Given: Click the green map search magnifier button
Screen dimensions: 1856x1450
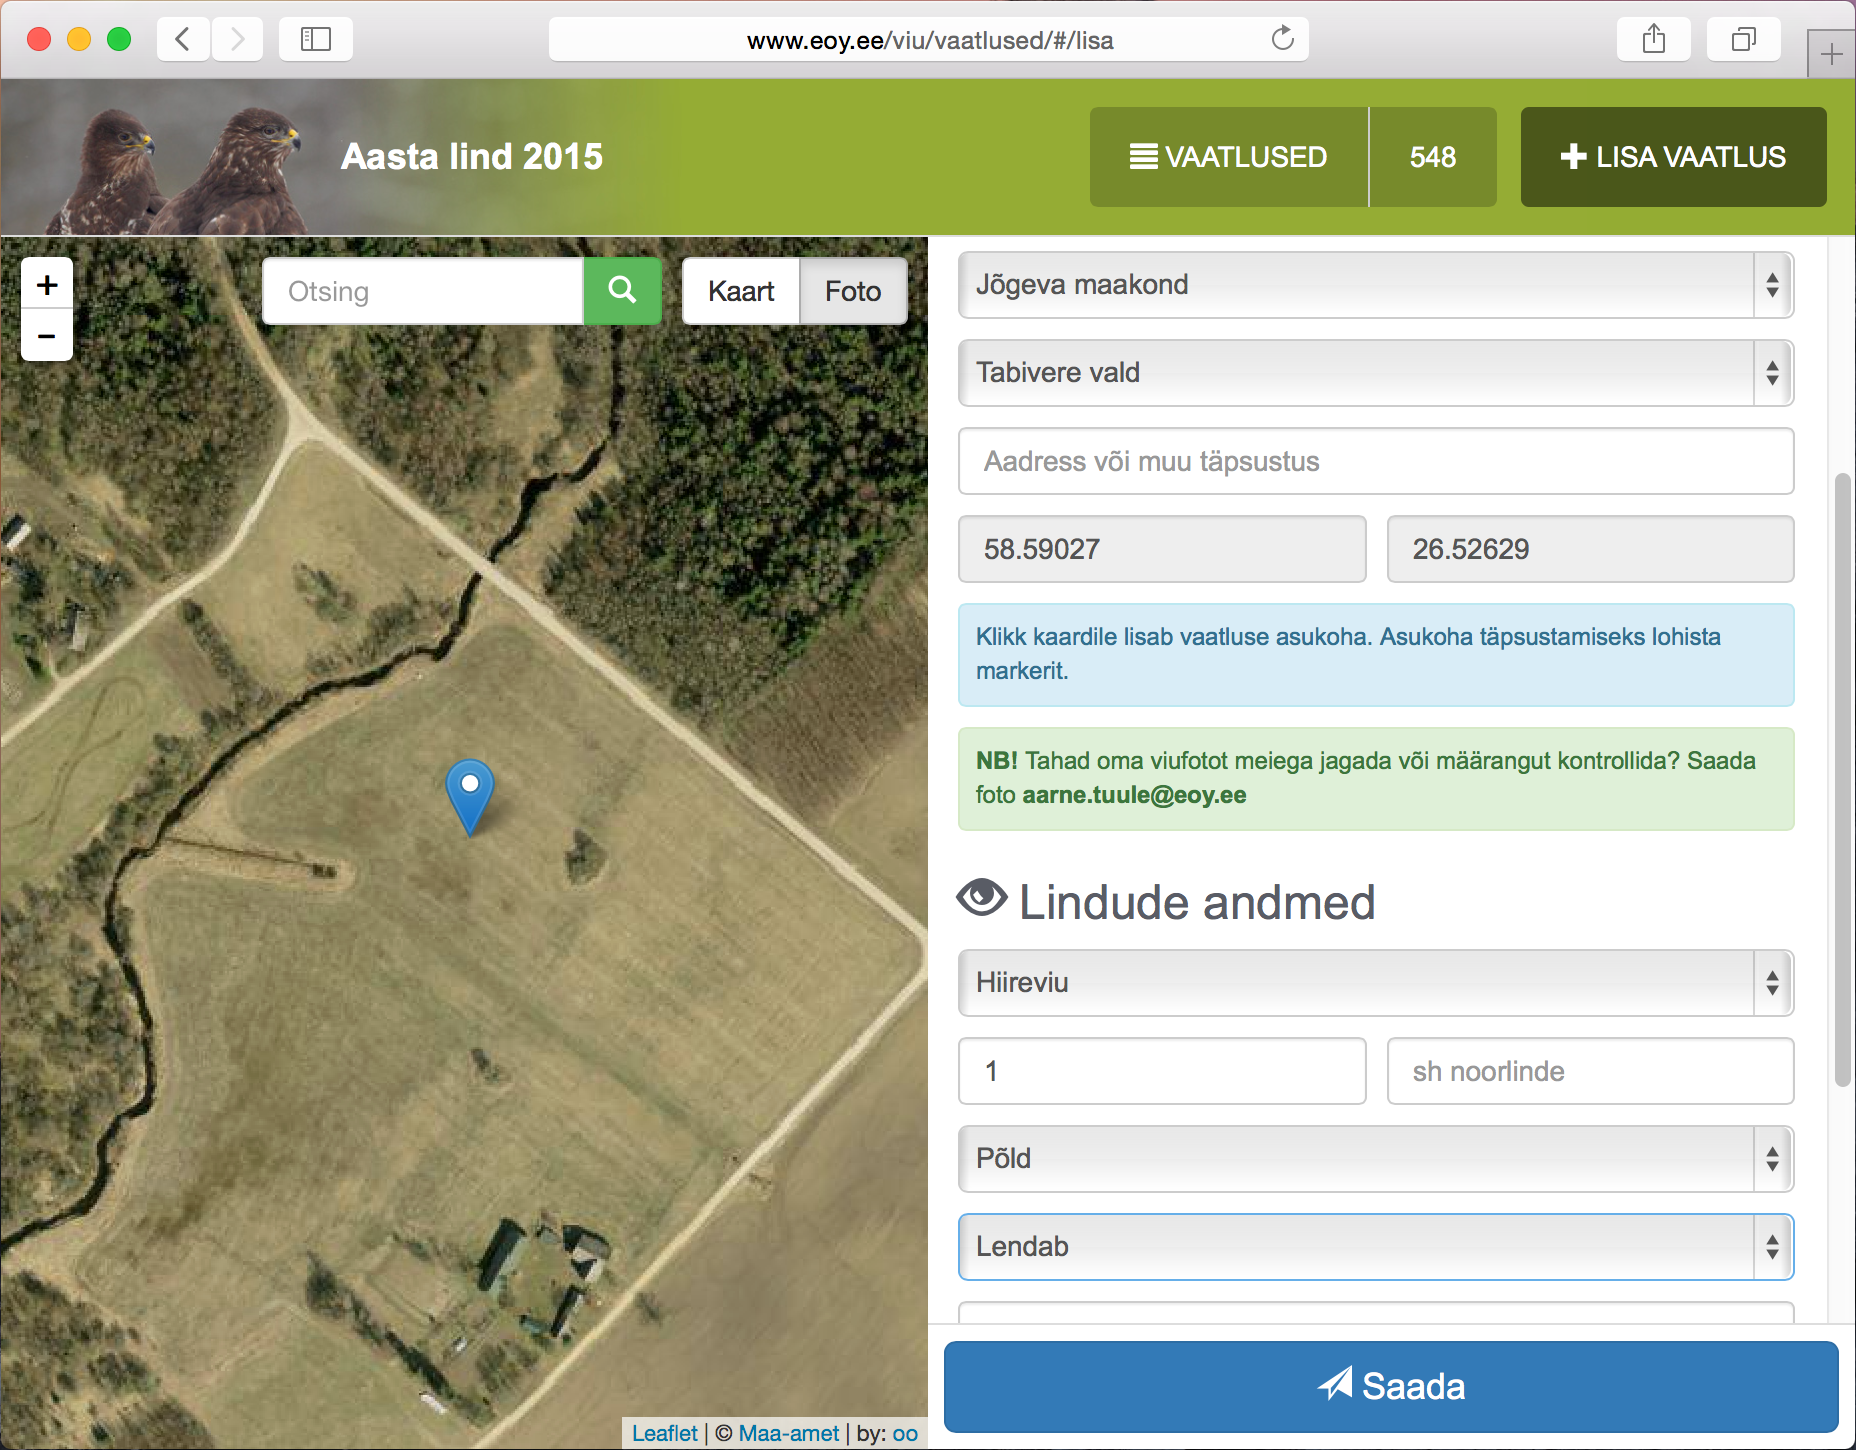Looking at the screenshot, I should [622, 291].
